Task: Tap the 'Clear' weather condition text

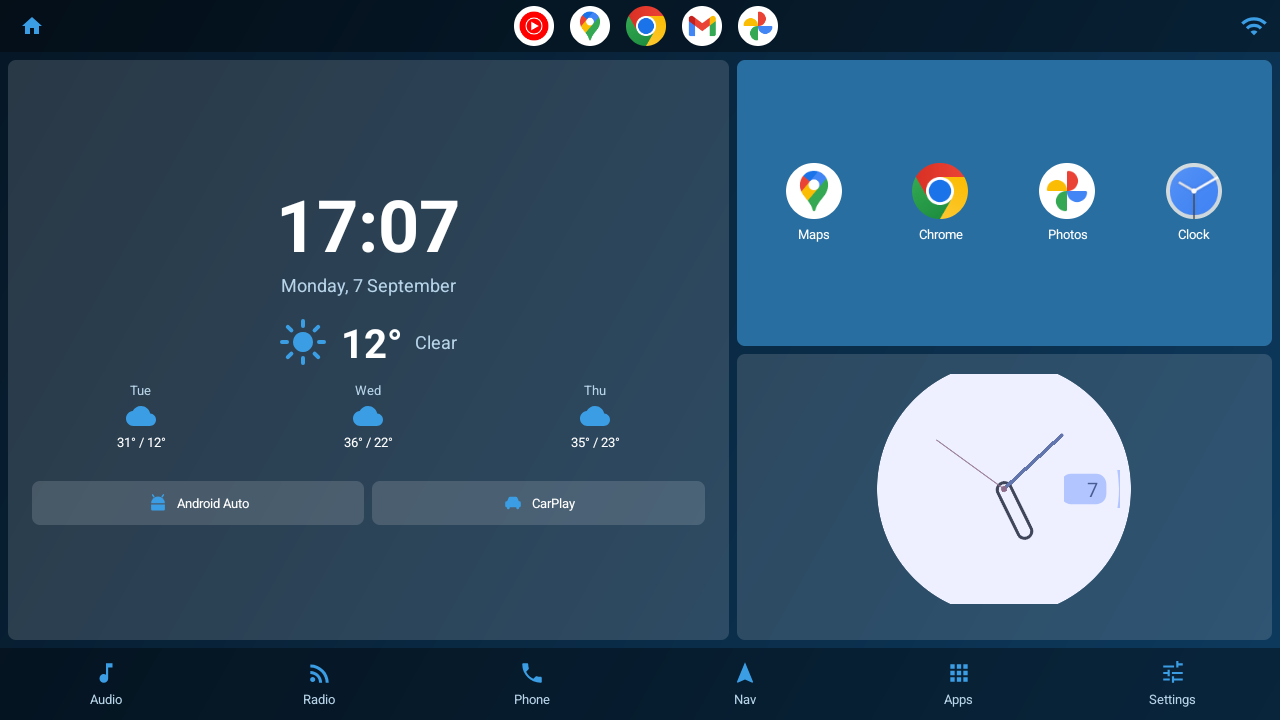Action: 436,343
